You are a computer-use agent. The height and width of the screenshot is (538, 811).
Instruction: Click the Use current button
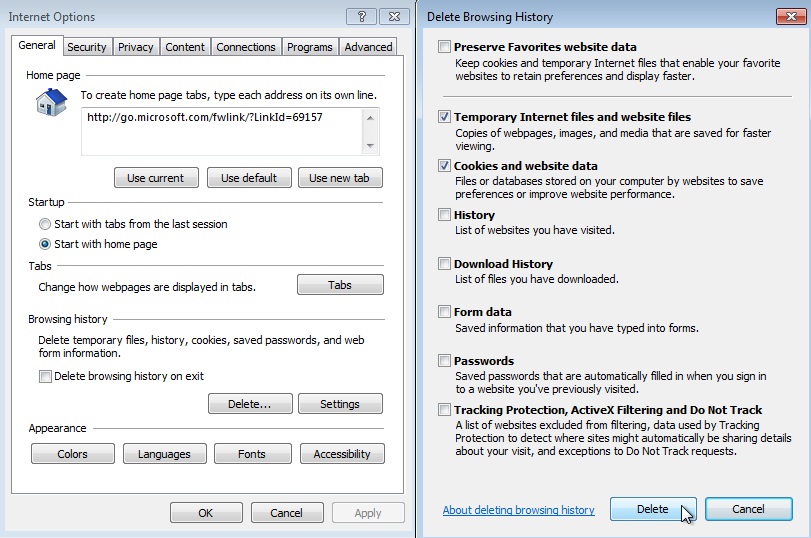[x=155, y=178]
